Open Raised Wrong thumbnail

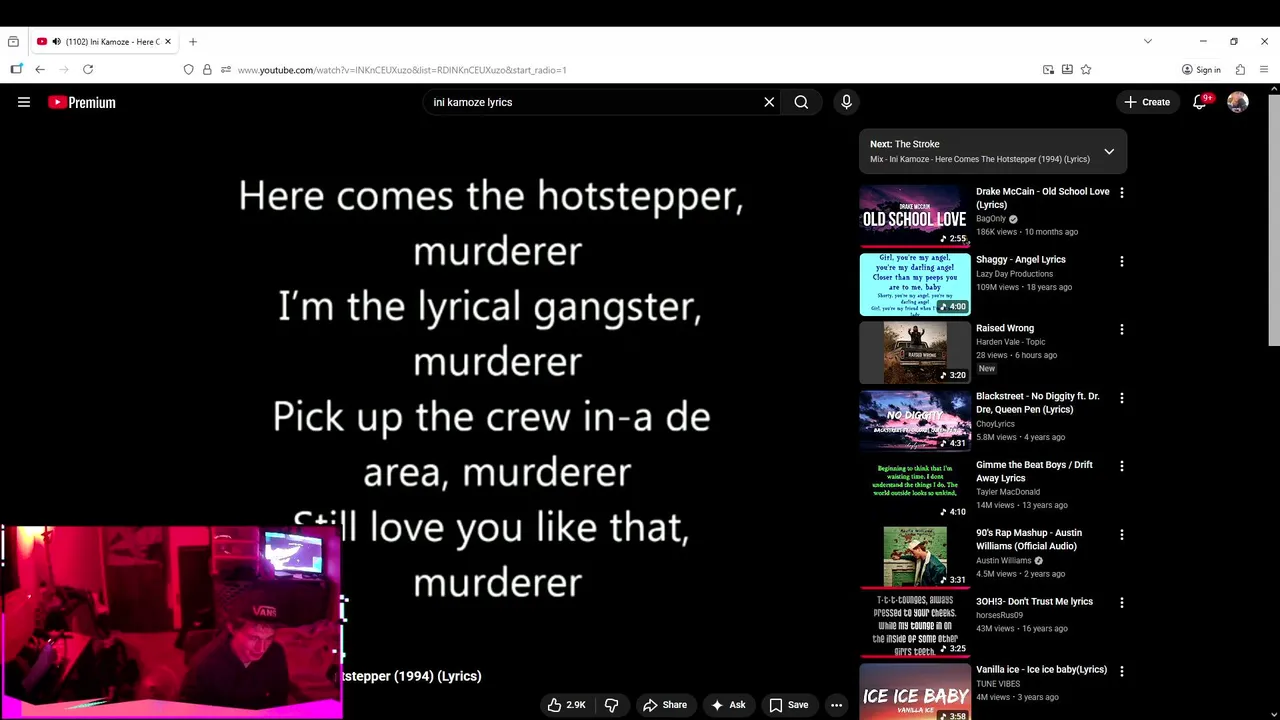click(915, 353)
